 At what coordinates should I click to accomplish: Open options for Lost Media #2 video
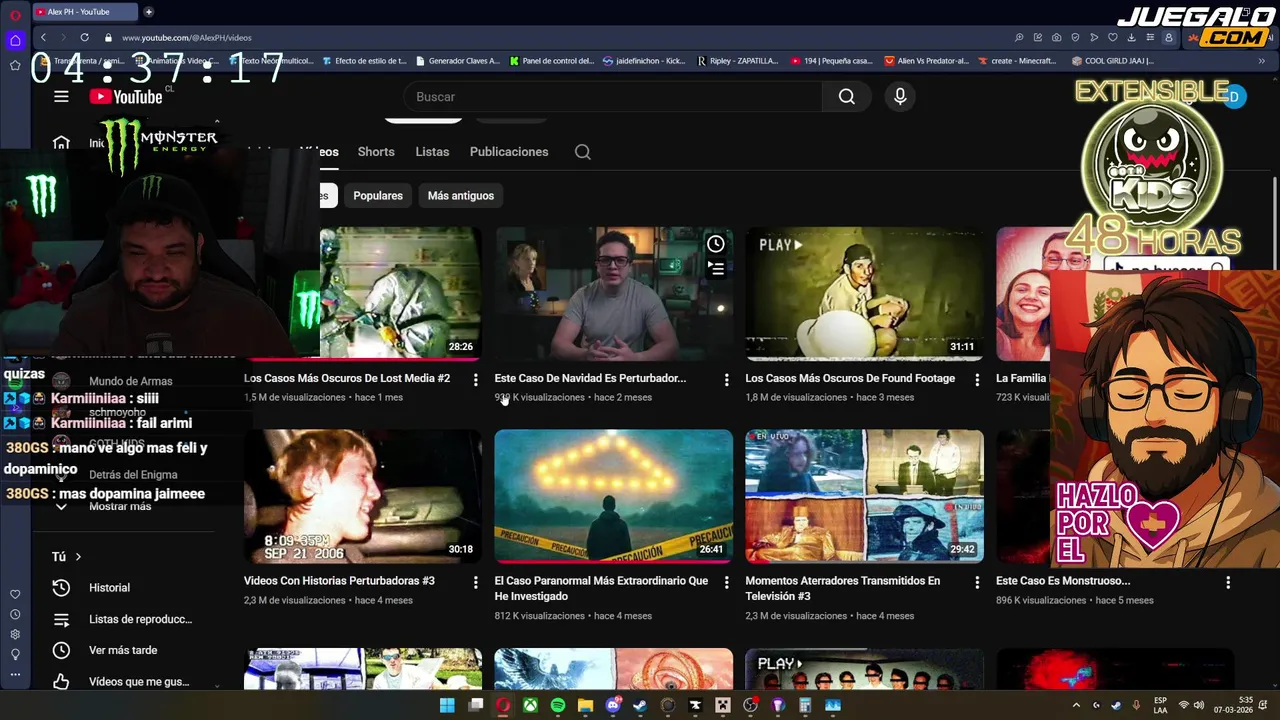click(475, 380)
